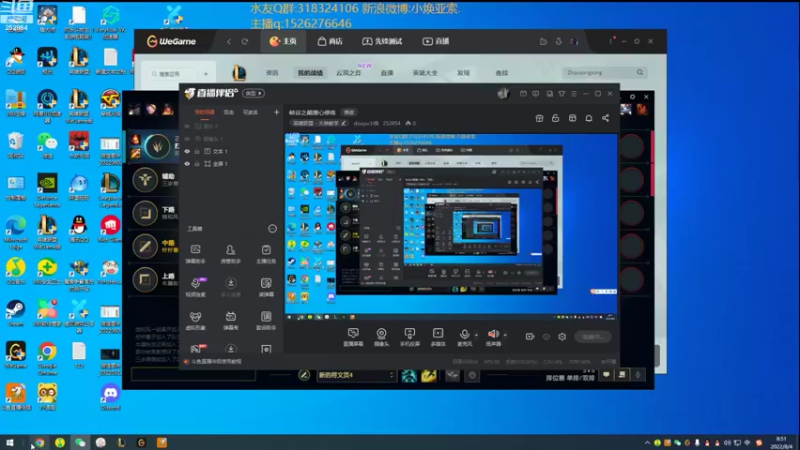Open the 主播任务 tool icon
Image resolution: width=800 pixels, height=450 pixels.
click(266, 254)
